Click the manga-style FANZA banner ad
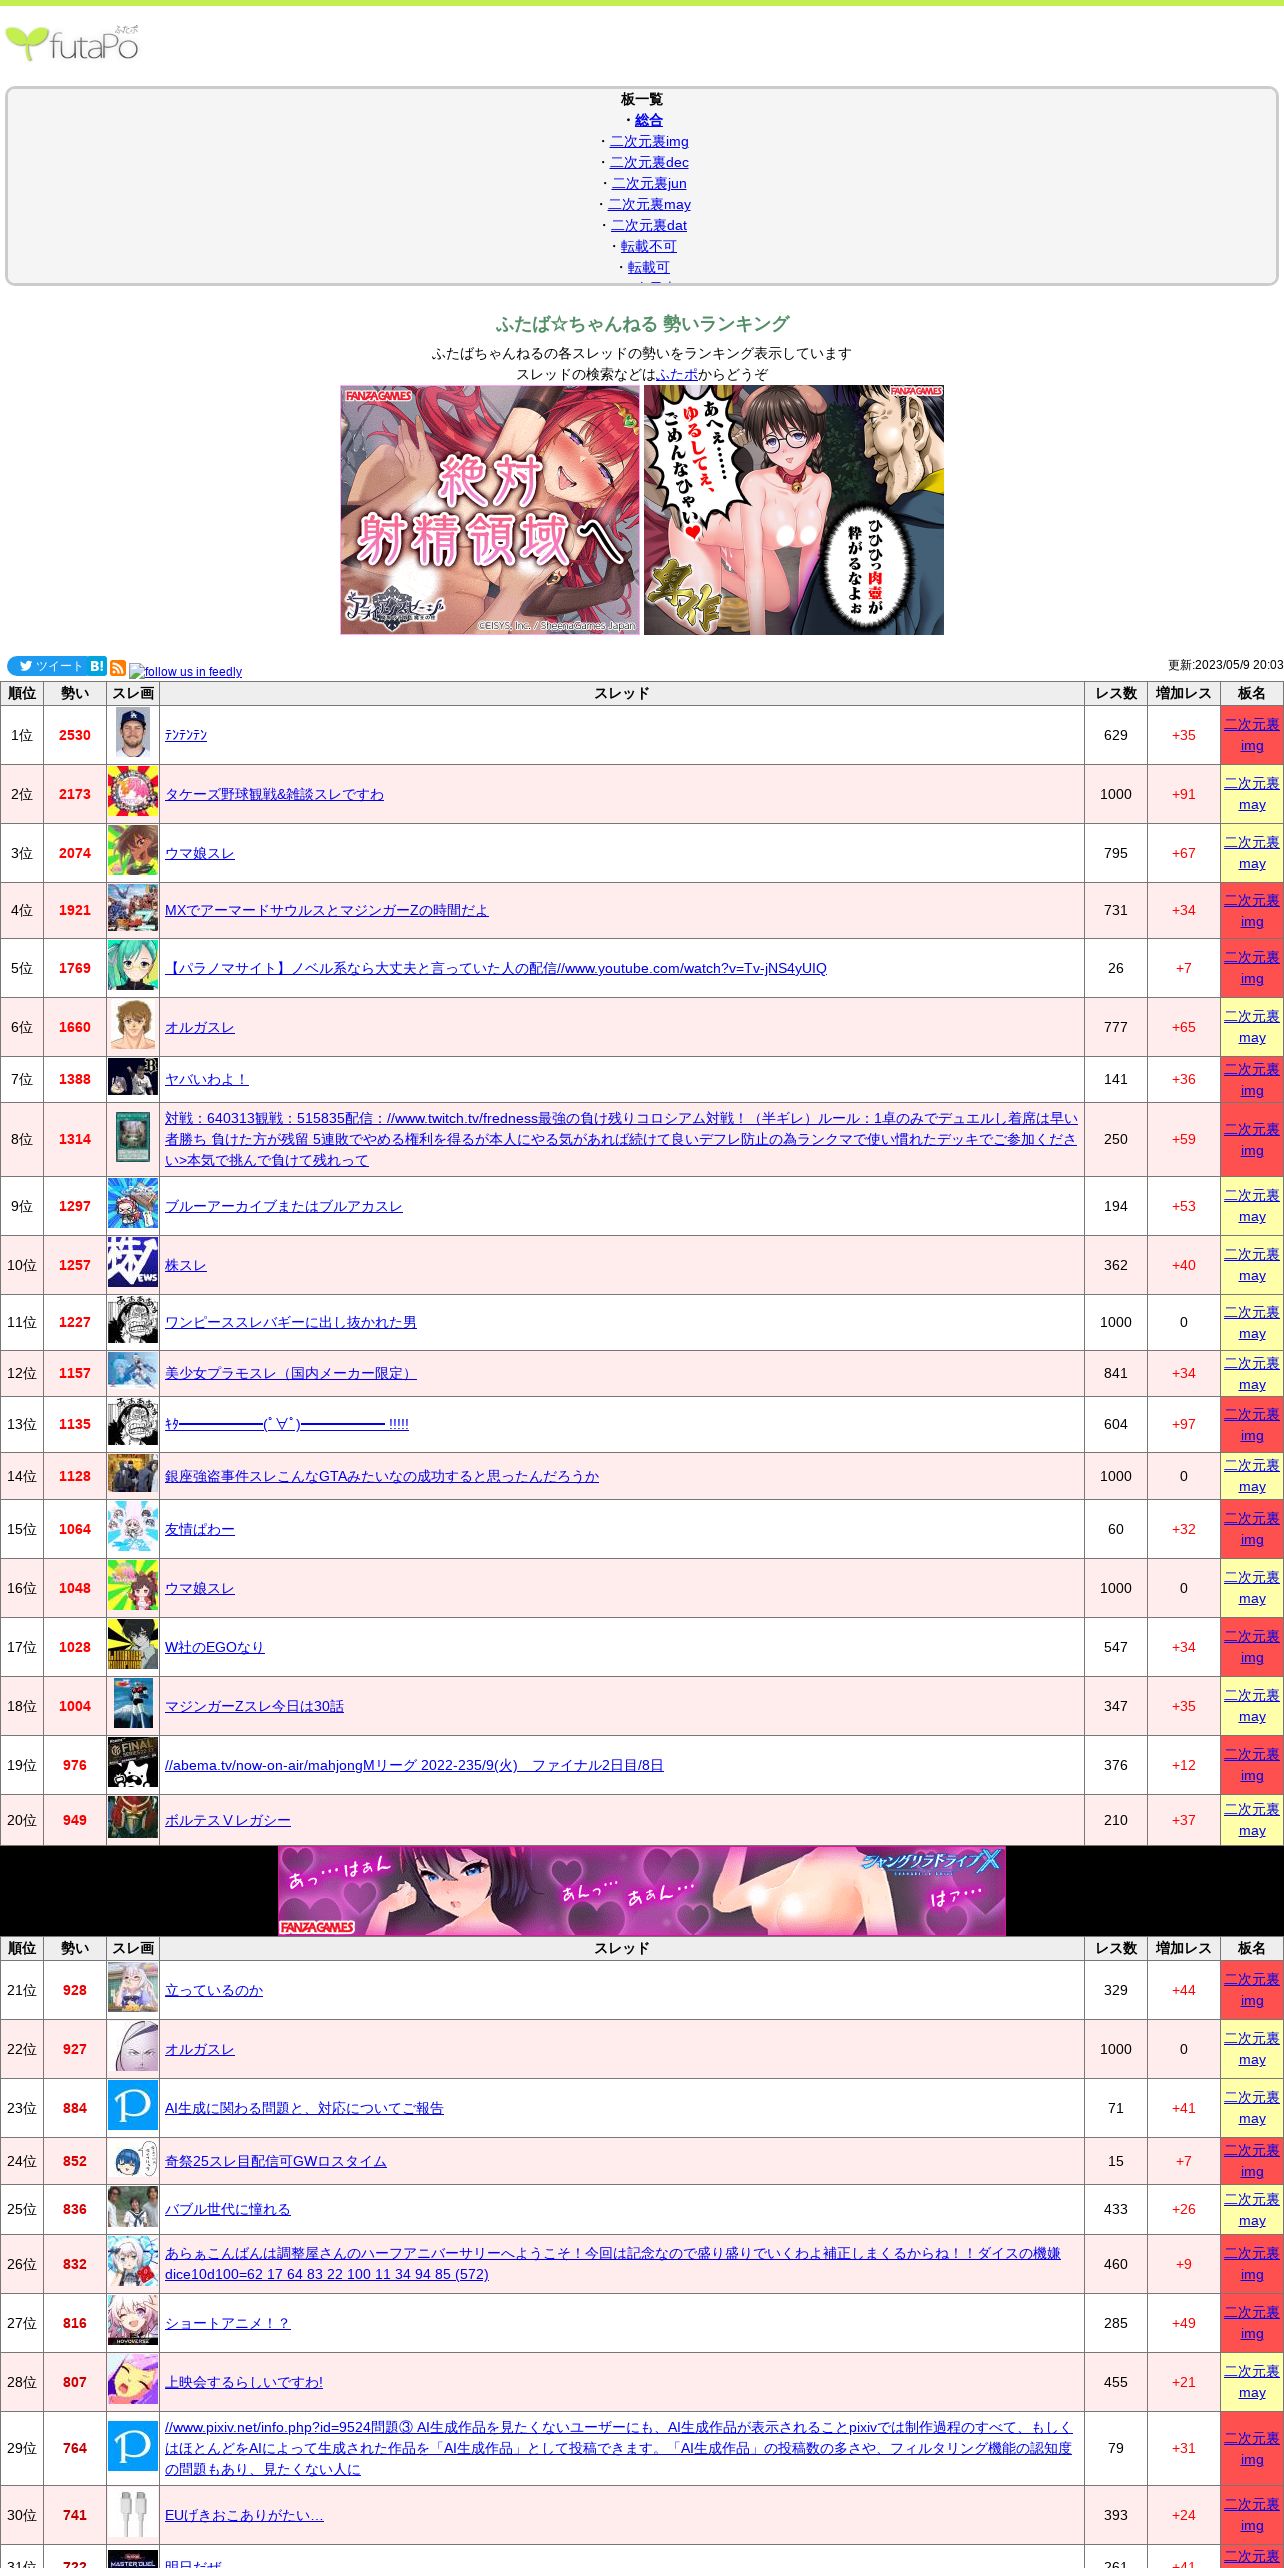This screenshot has width=1284, height=2568. [794, 510]
